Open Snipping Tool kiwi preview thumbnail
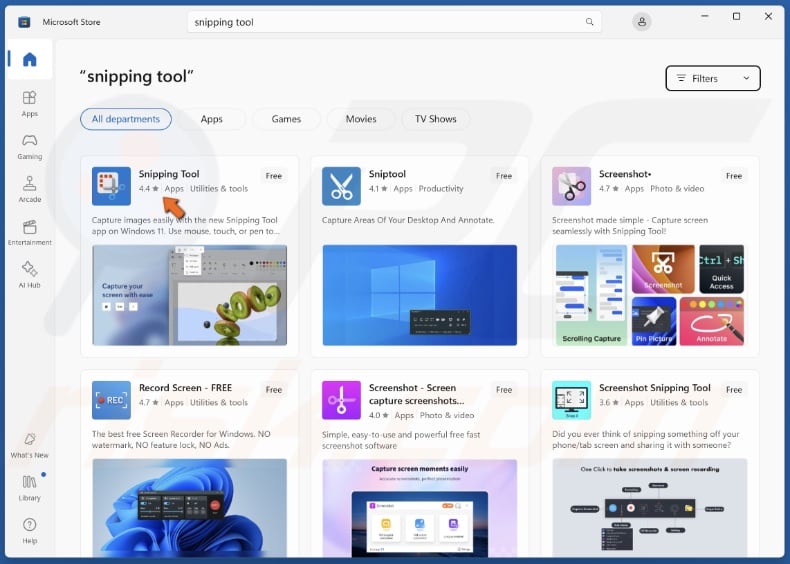Image resolution: width=790 pixels, height=564 pixels. pyautogui.click(x=189, y=295)
